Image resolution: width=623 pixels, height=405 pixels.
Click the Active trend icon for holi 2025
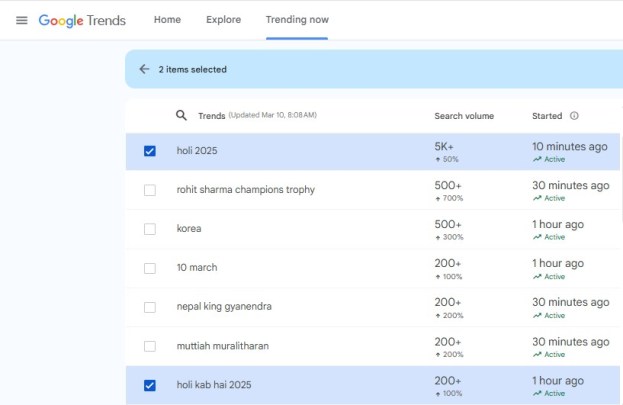[537, 159]
